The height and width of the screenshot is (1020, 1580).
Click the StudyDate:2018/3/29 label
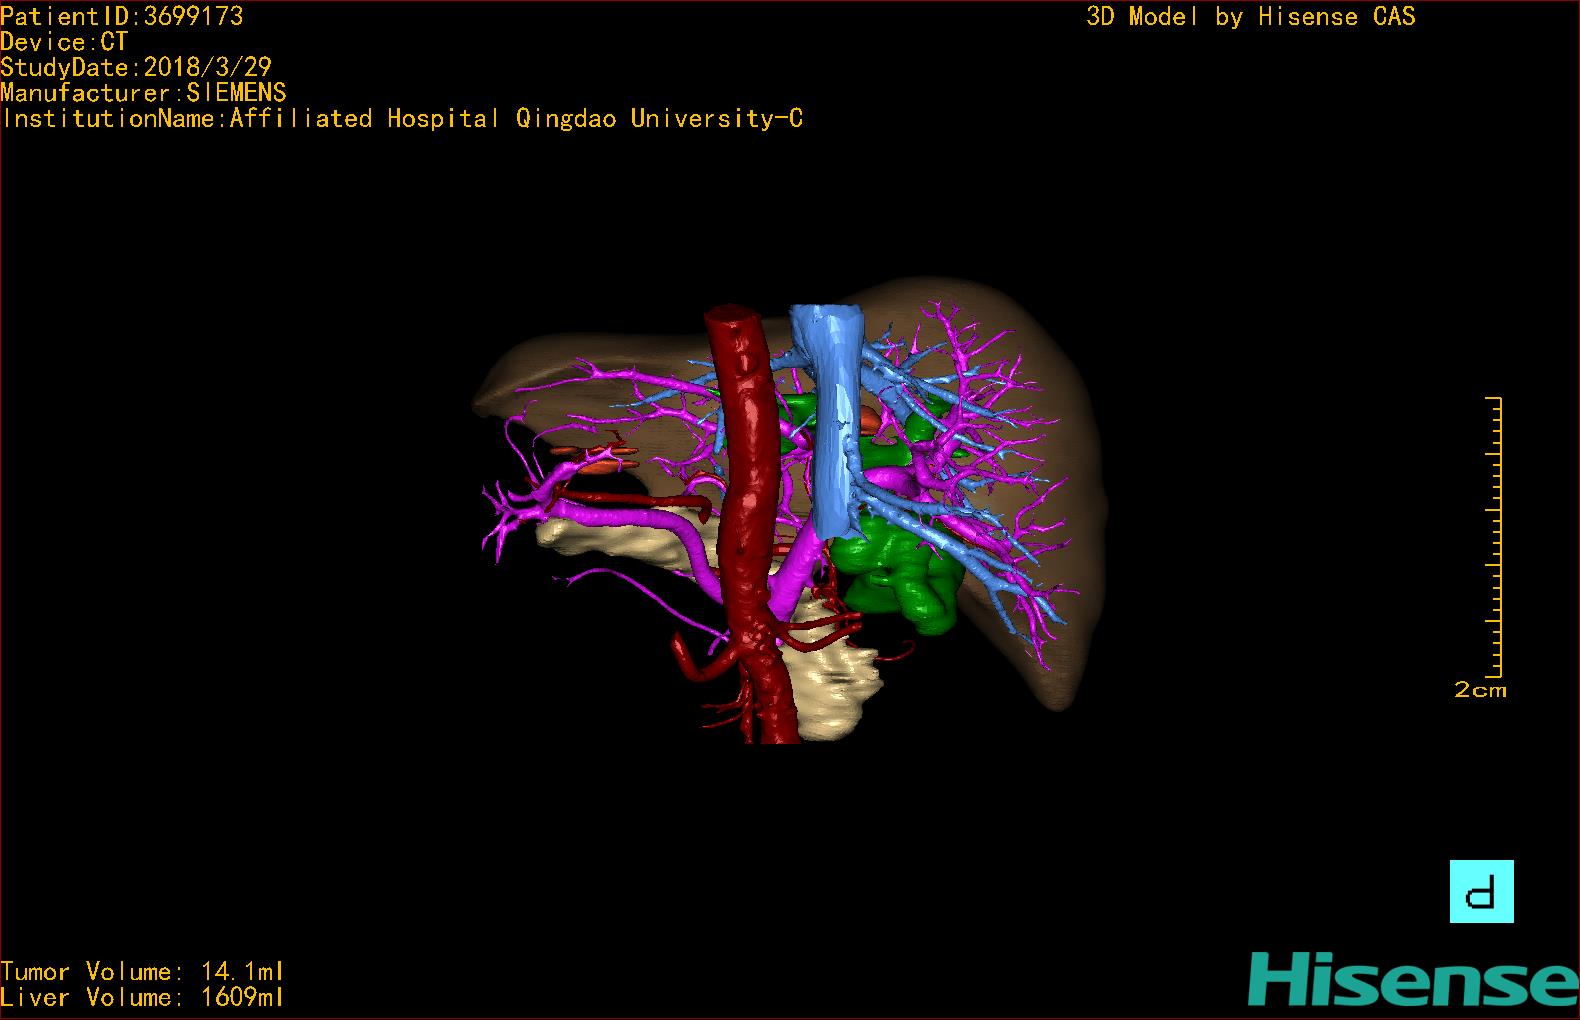click(x=136, y=67)
